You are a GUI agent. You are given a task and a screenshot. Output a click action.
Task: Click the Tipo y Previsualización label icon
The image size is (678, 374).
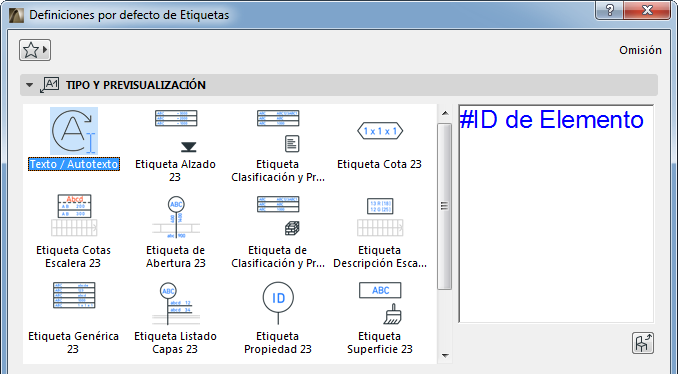[x=49, y=85]
